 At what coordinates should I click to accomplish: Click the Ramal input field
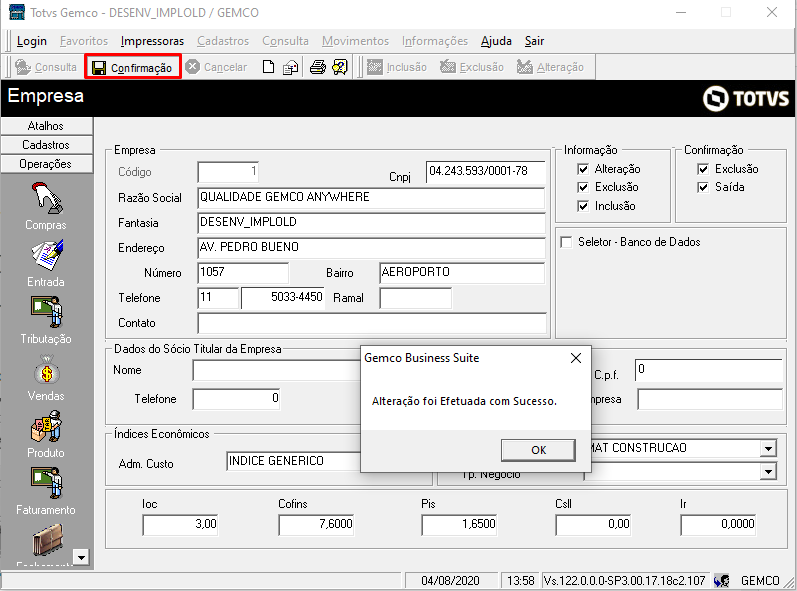tap(415, 298)
